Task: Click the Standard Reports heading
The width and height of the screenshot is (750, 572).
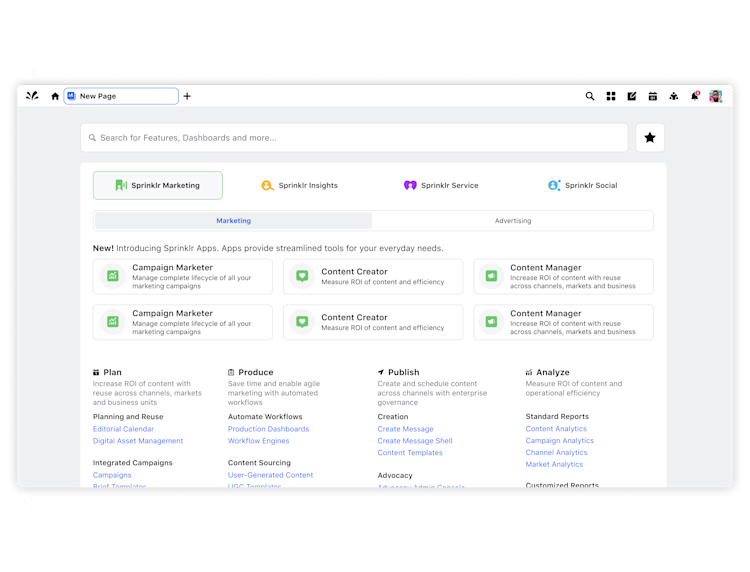Action: [x=557, y=417]
